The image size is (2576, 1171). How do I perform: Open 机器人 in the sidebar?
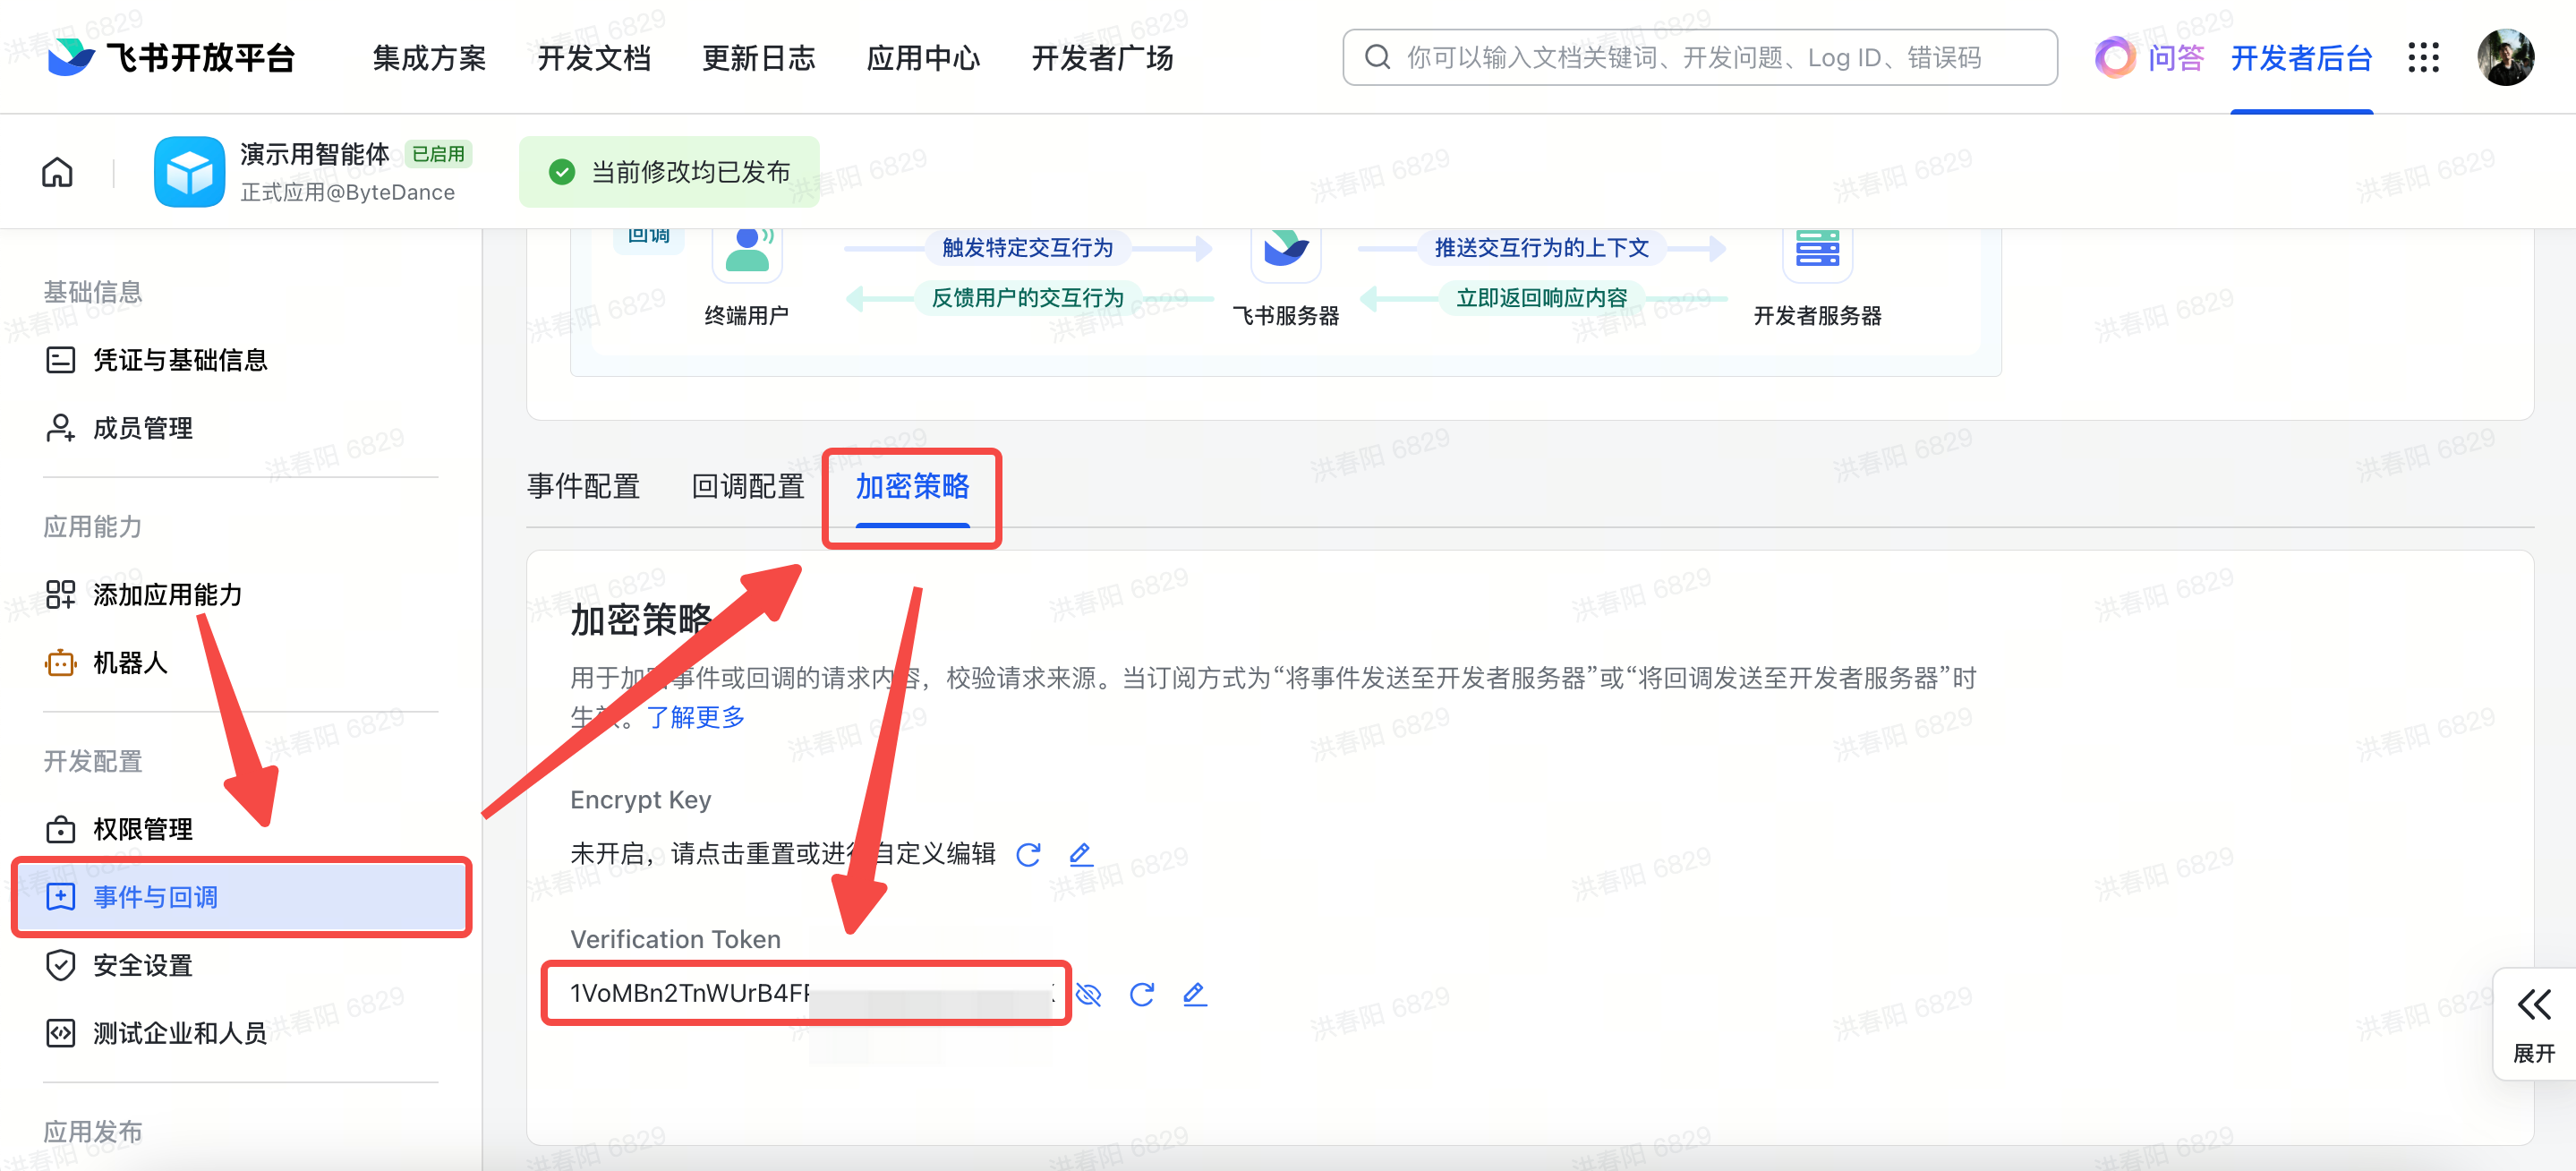click(129, 663)
